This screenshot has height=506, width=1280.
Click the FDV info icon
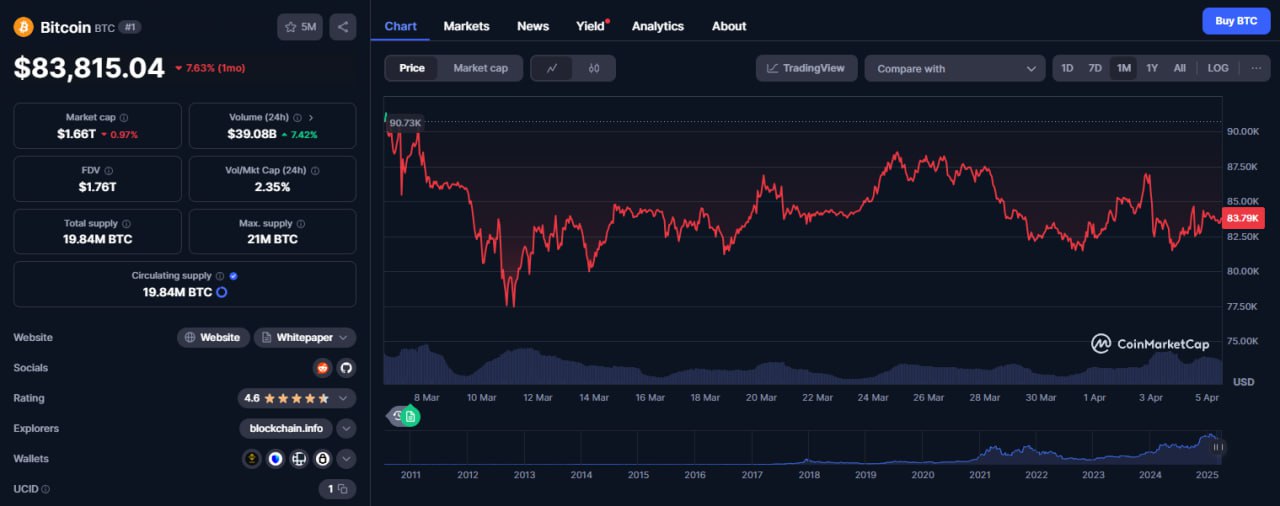(x=108, y=171)
